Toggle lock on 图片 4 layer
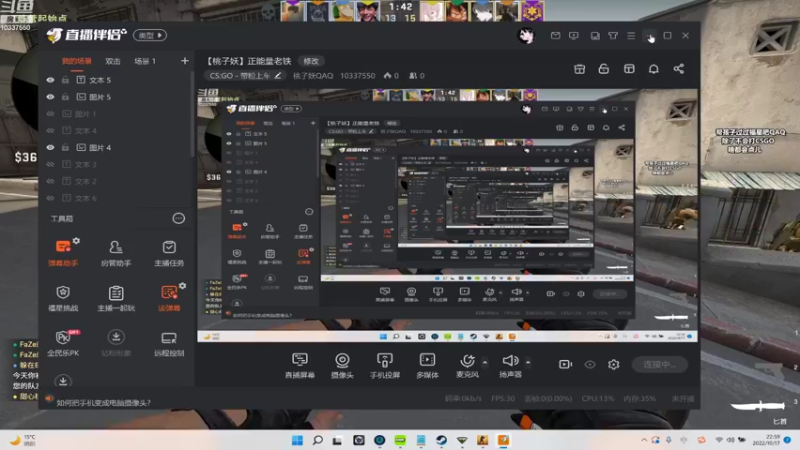The height and width of the screenshot is (450, 800). (65, 147)
